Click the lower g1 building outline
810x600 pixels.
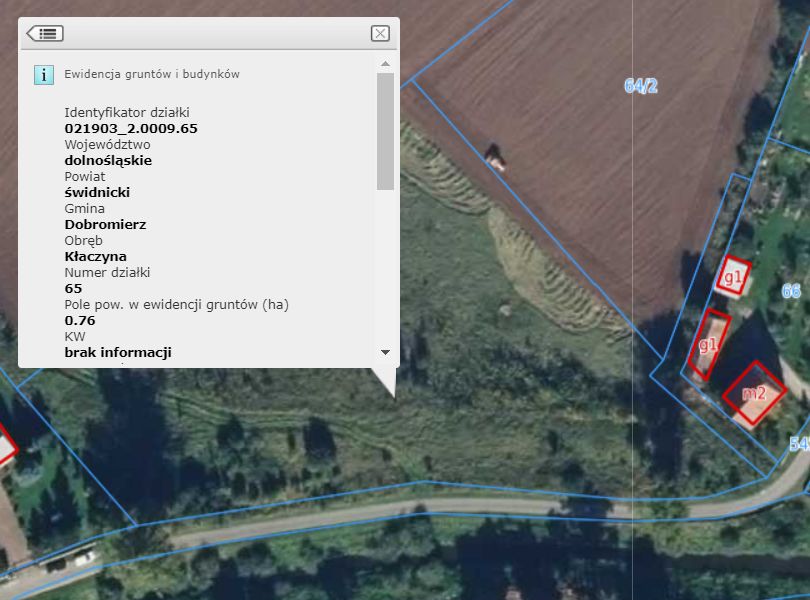(x=709, y=345)
